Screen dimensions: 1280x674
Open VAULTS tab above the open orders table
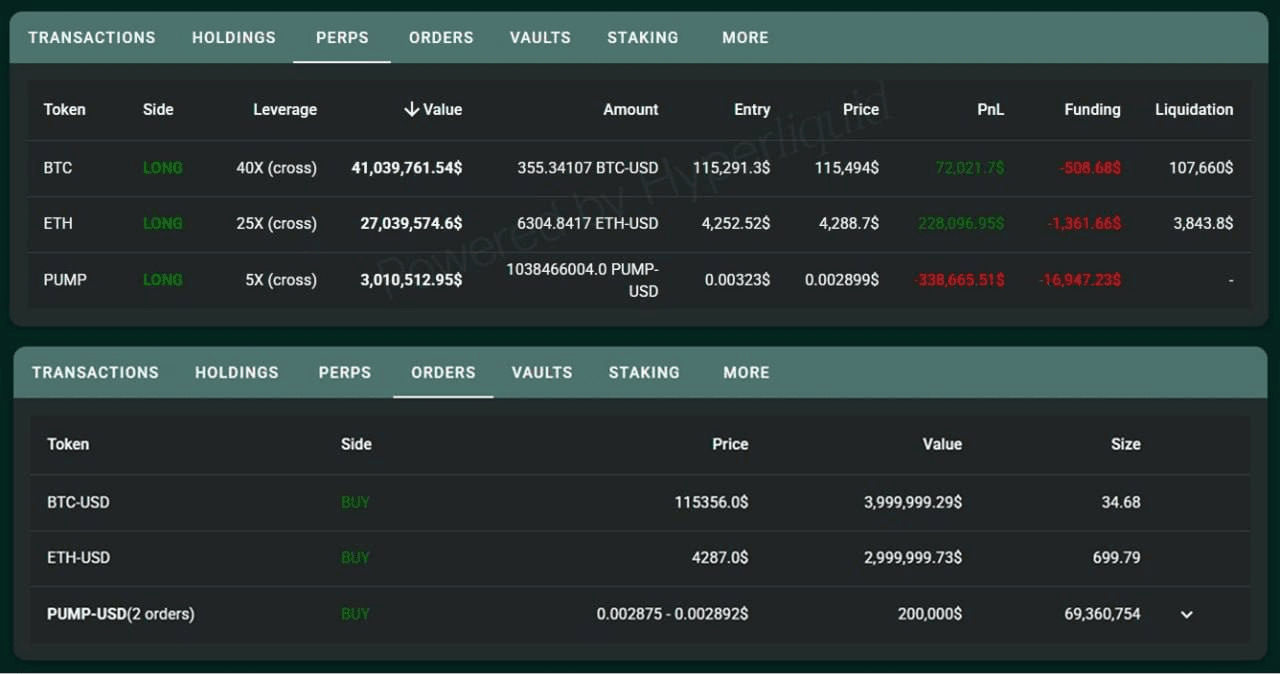(x=542, y=372)
